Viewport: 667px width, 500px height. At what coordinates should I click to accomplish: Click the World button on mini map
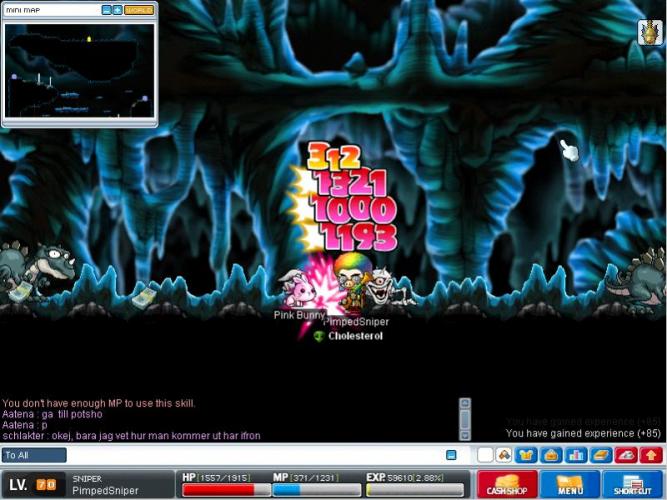(139, 10)
